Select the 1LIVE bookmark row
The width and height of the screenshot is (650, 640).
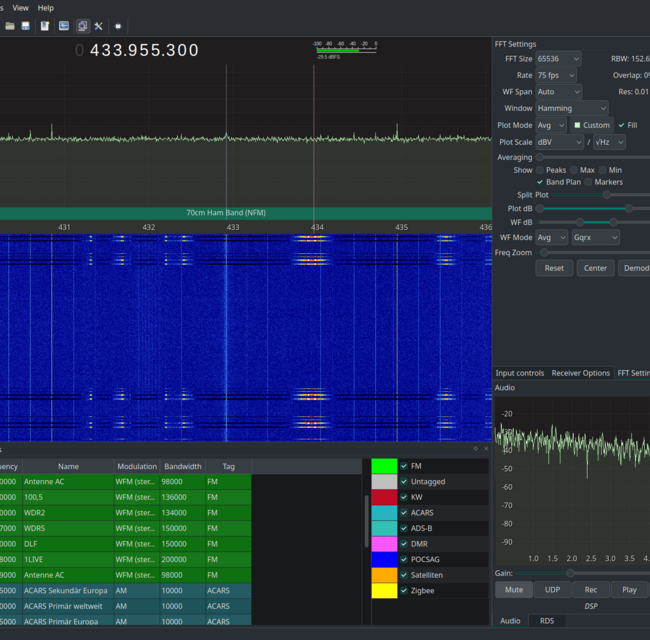point(125,560)
